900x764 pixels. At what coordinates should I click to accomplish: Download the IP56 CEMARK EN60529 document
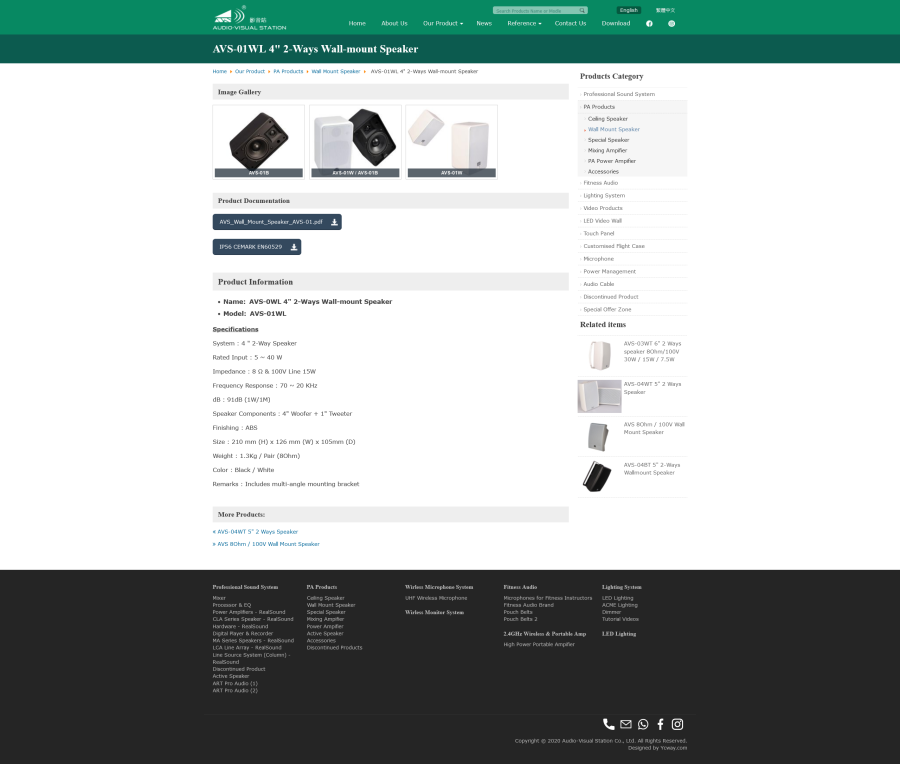click(256, 247)
